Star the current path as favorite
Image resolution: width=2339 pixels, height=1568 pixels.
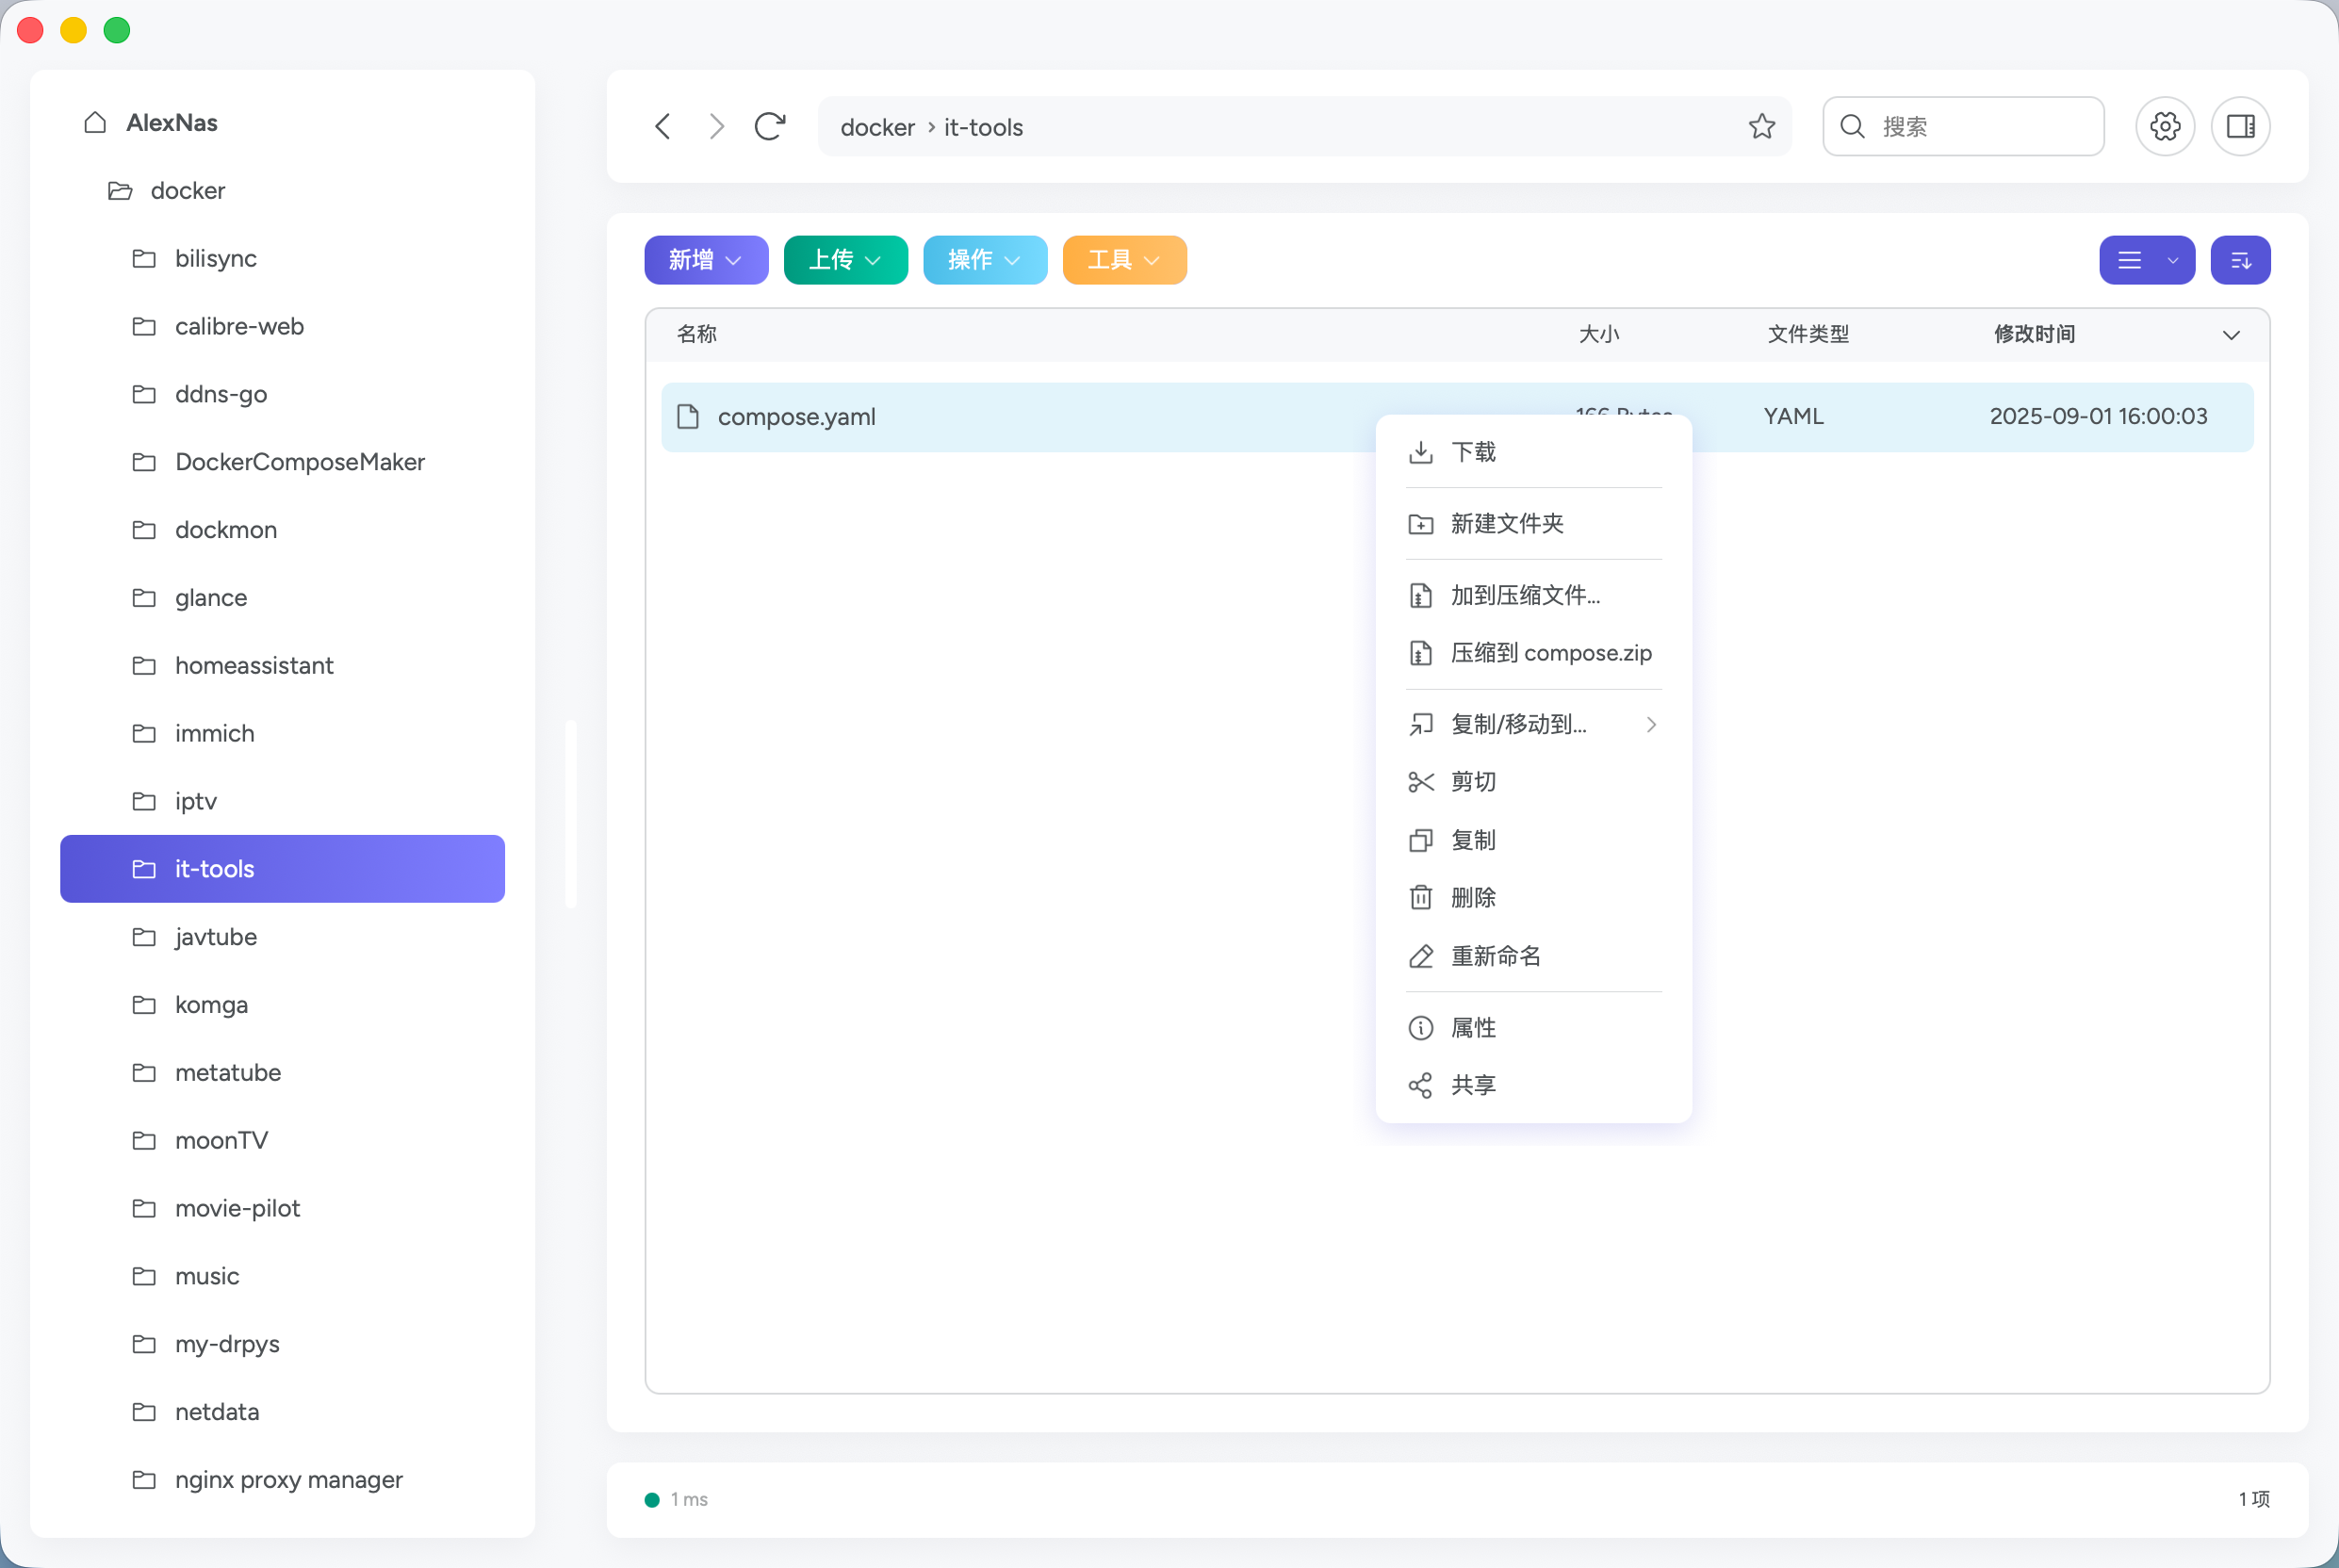coord(1761,127)
